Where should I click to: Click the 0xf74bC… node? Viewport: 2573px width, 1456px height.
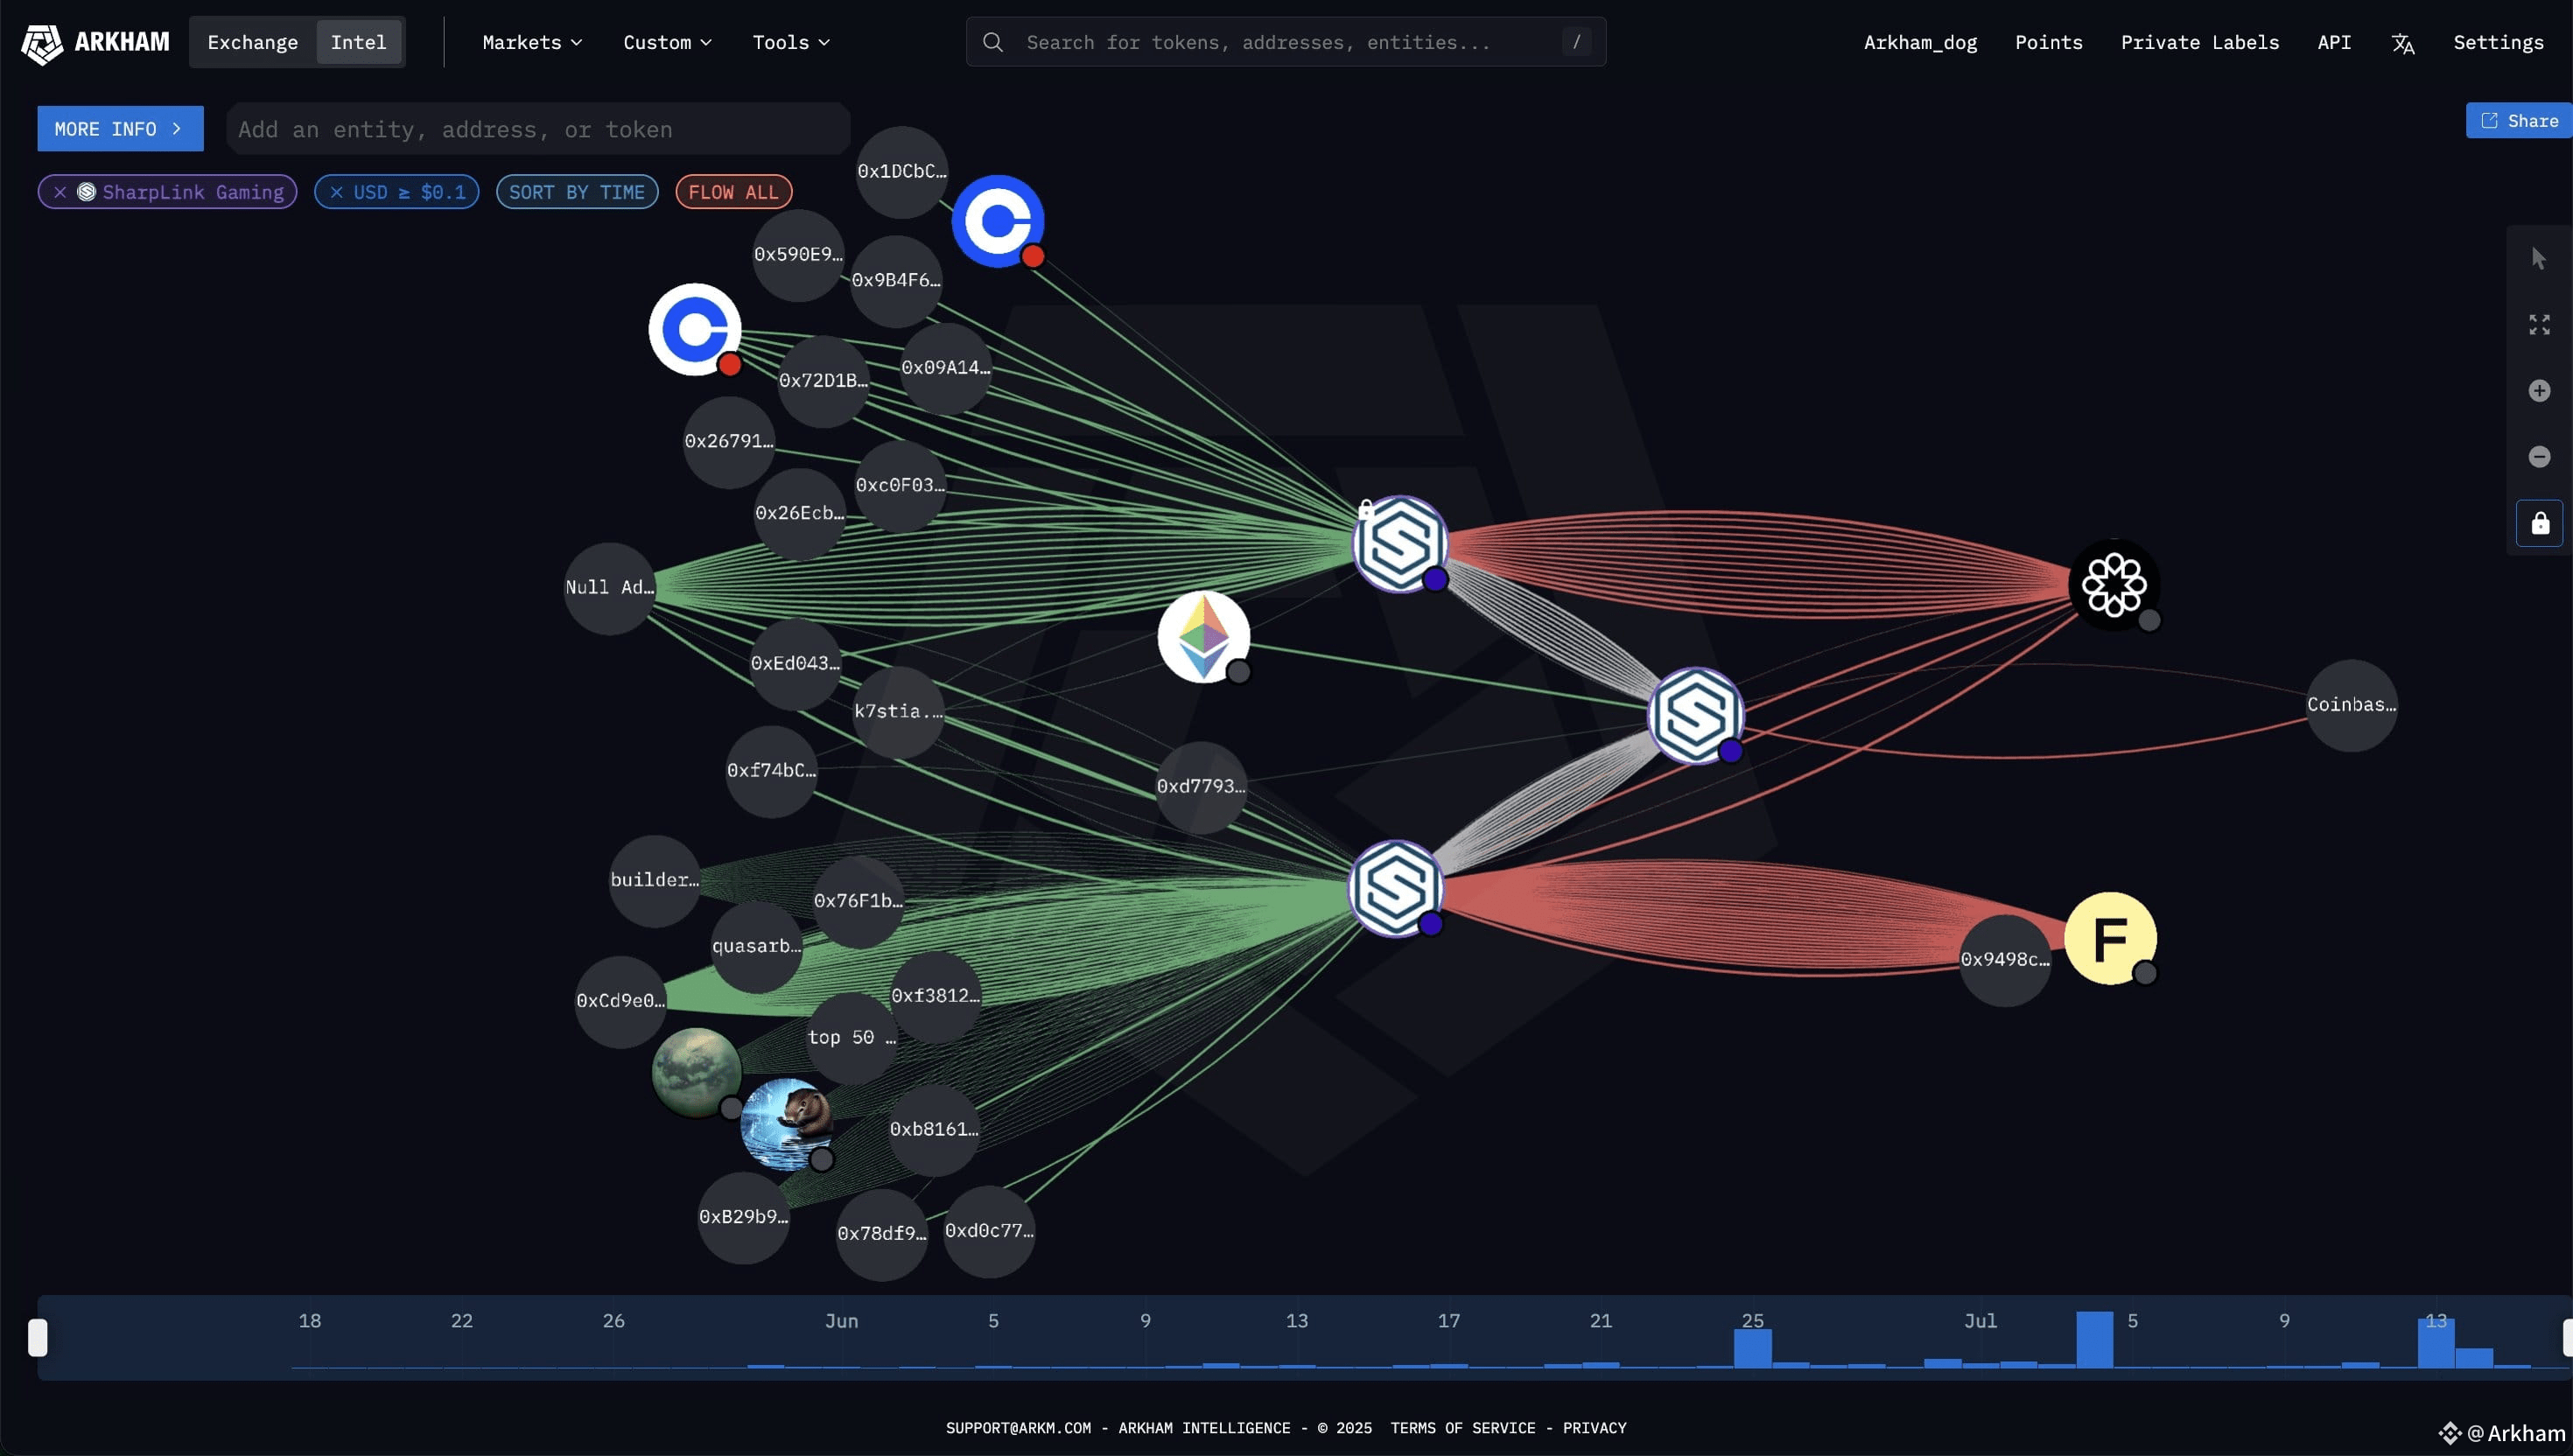(771, 771)
